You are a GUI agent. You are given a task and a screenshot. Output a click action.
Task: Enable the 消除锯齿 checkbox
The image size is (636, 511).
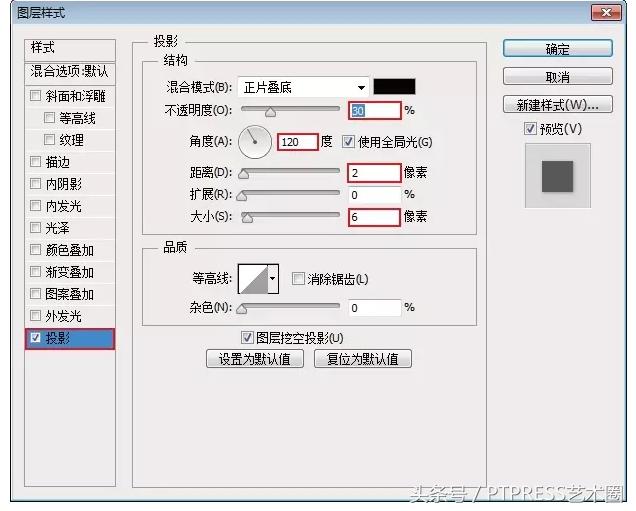coord(298,279)
